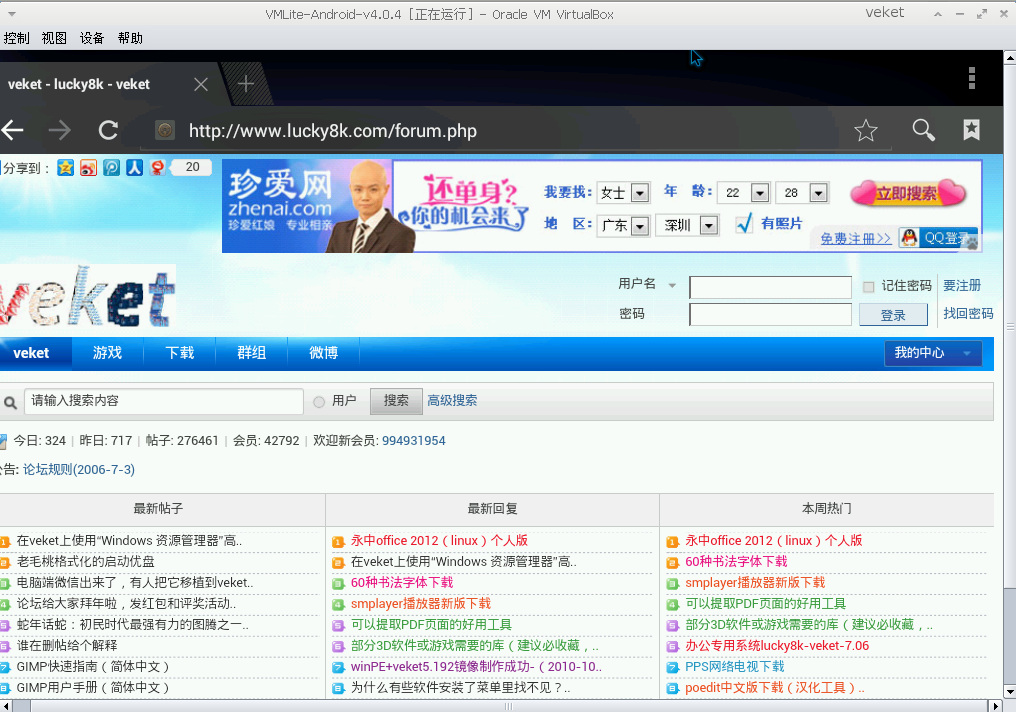The width and height of the screenshot is (1016, 712).
Task: Open 论坛规则(2006-7-3) announcement
Action: (x=79, y=470)
